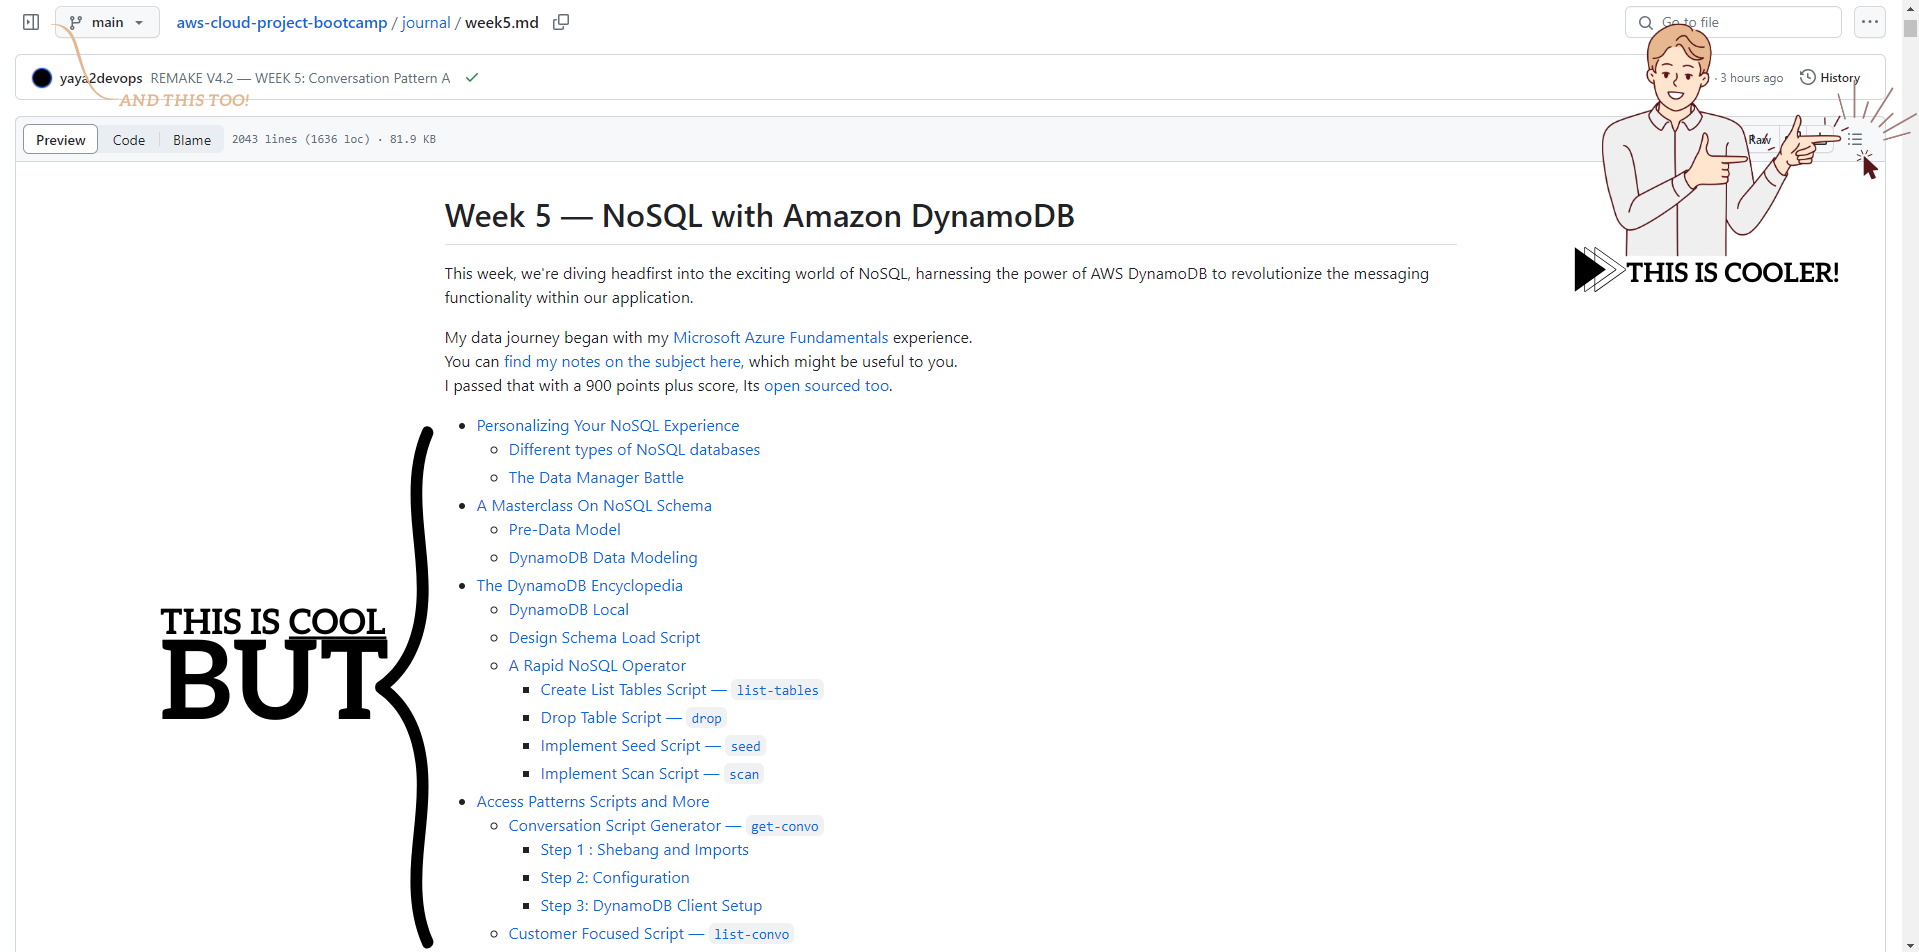Switch to the Blame tab

(x=192, y=140)
